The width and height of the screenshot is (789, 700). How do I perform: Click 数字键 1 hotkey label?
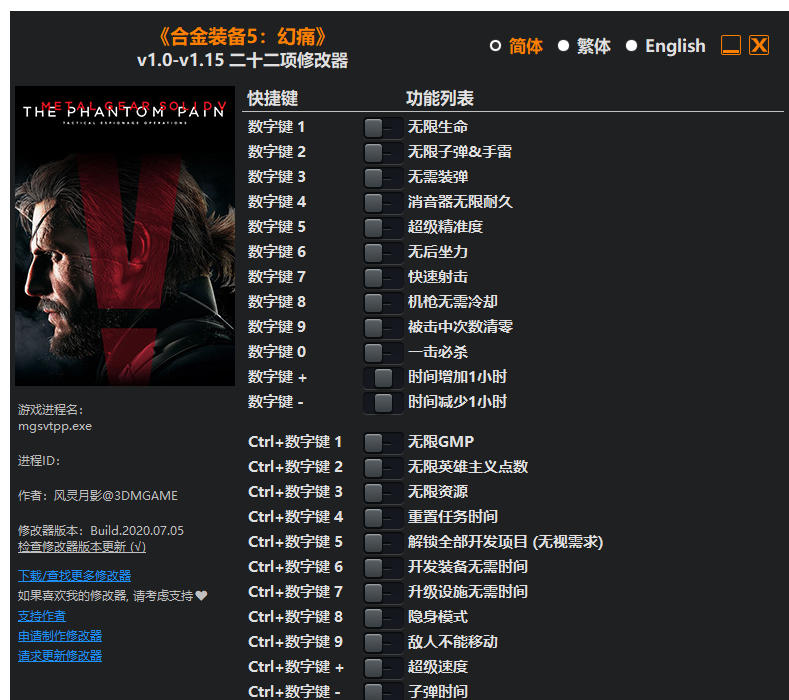click(x=276, y=127)
